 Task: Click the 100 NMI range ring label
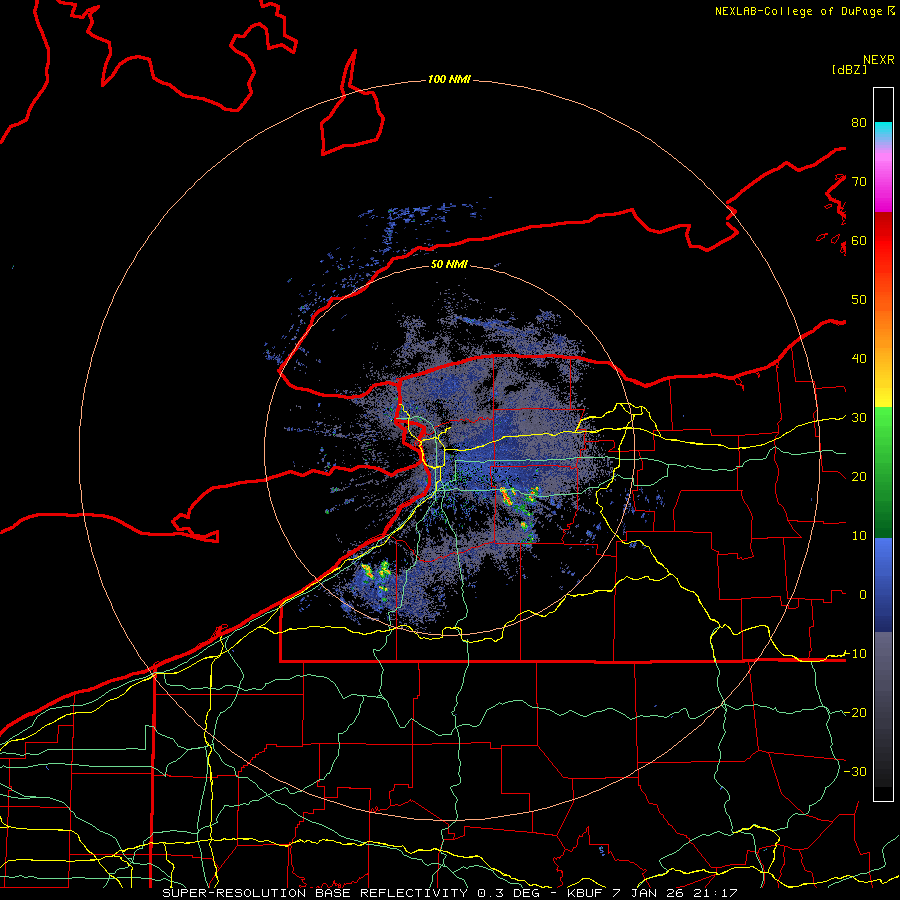click(x=449, y=79)
